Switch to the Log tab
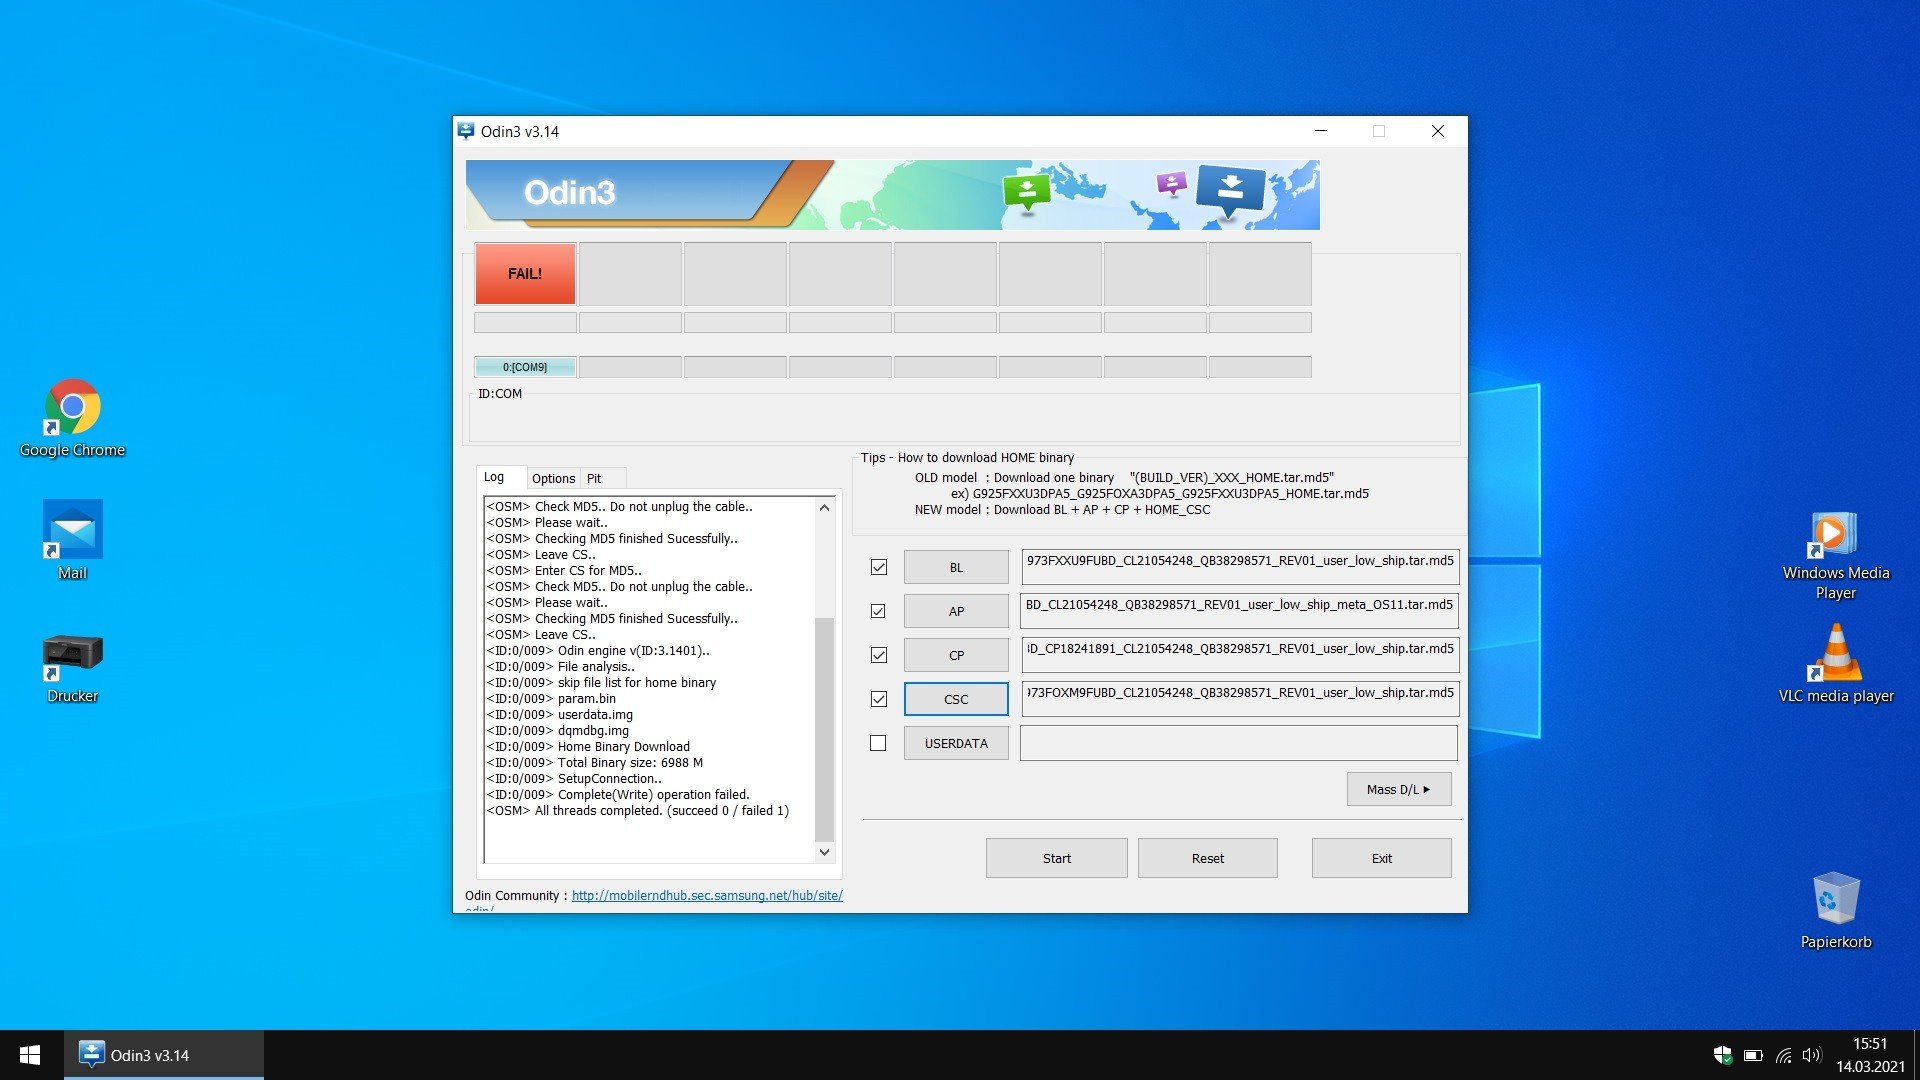Image resolution: width=1920 pixels, height=1080 pixels. pyautogui.click(x=501, y=477)
